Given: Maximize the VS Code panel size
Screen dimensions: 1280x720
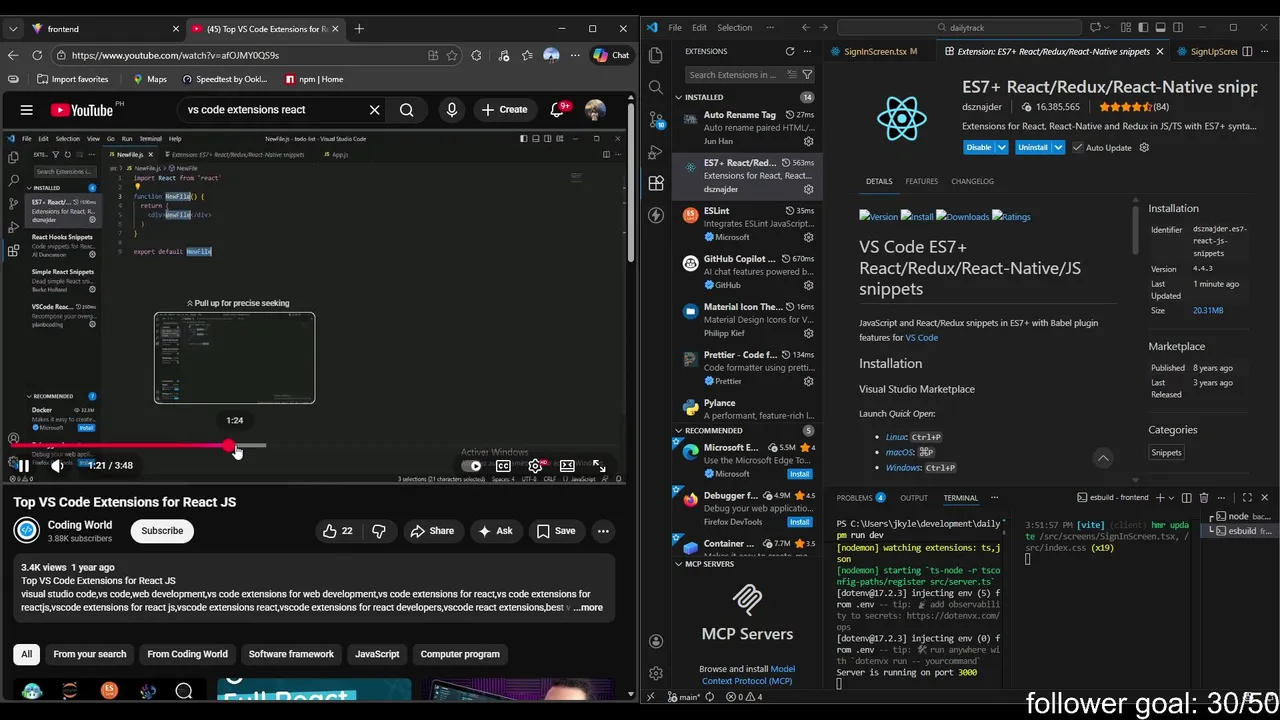Looking at the screenshot, I should click(1247, 497).
